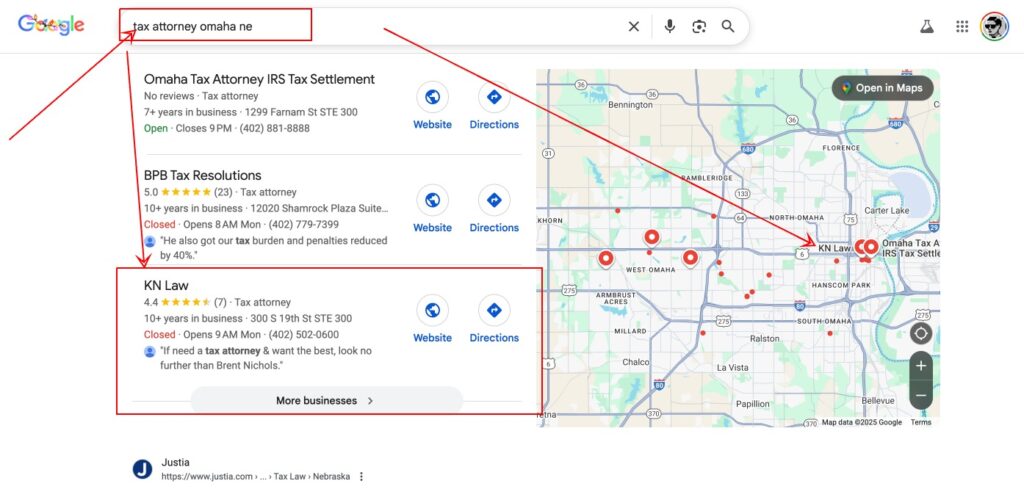Start voice search with microphone icon

[670, 27]
